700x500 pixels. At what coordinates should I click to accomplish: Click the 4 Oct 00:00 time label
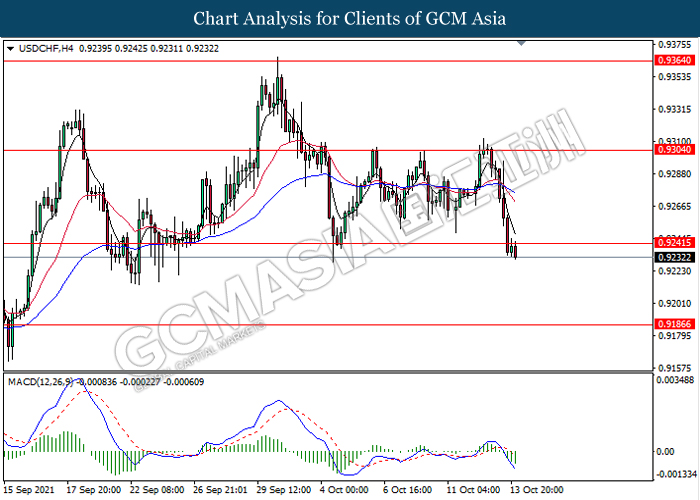344,490
